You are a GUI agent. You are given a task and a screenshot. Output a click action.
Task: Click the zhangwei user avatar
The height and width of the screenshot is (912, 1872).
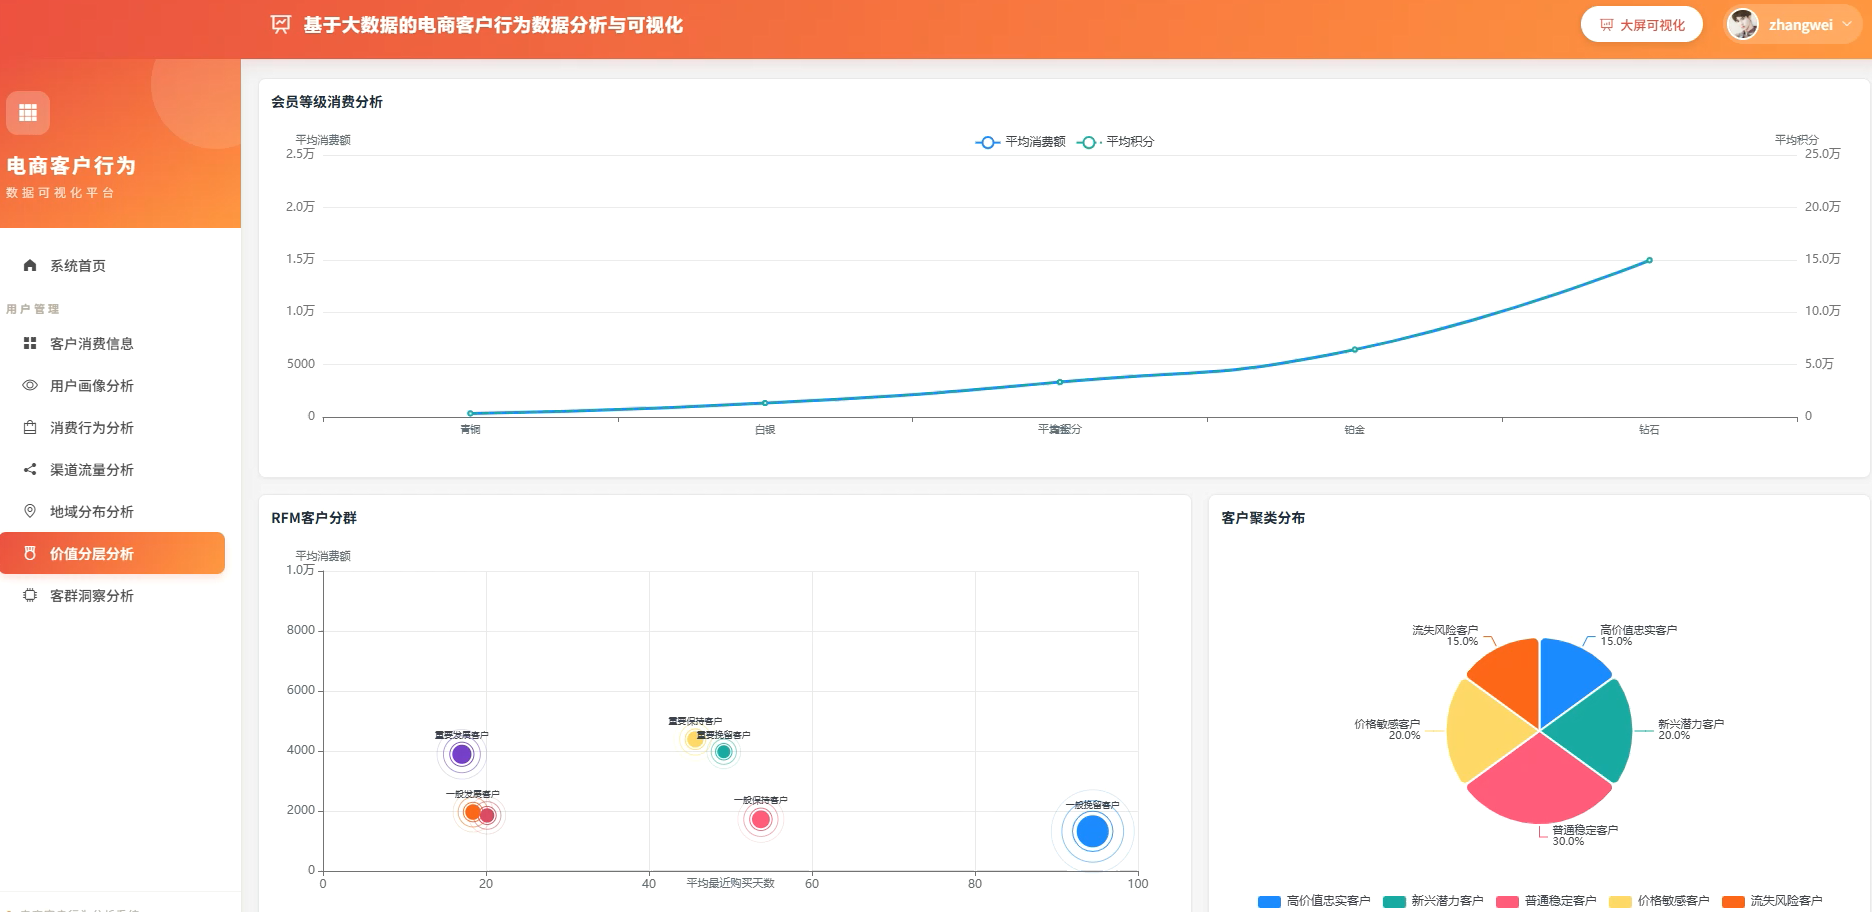[x=1743, y=24]
